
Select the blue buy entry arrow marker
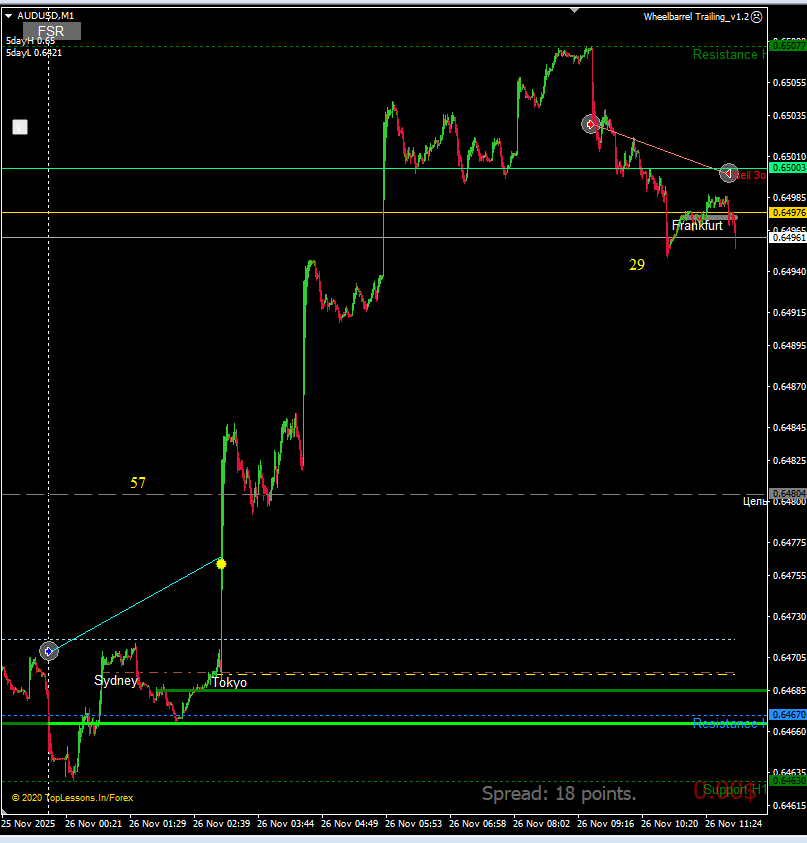point(49,651)
